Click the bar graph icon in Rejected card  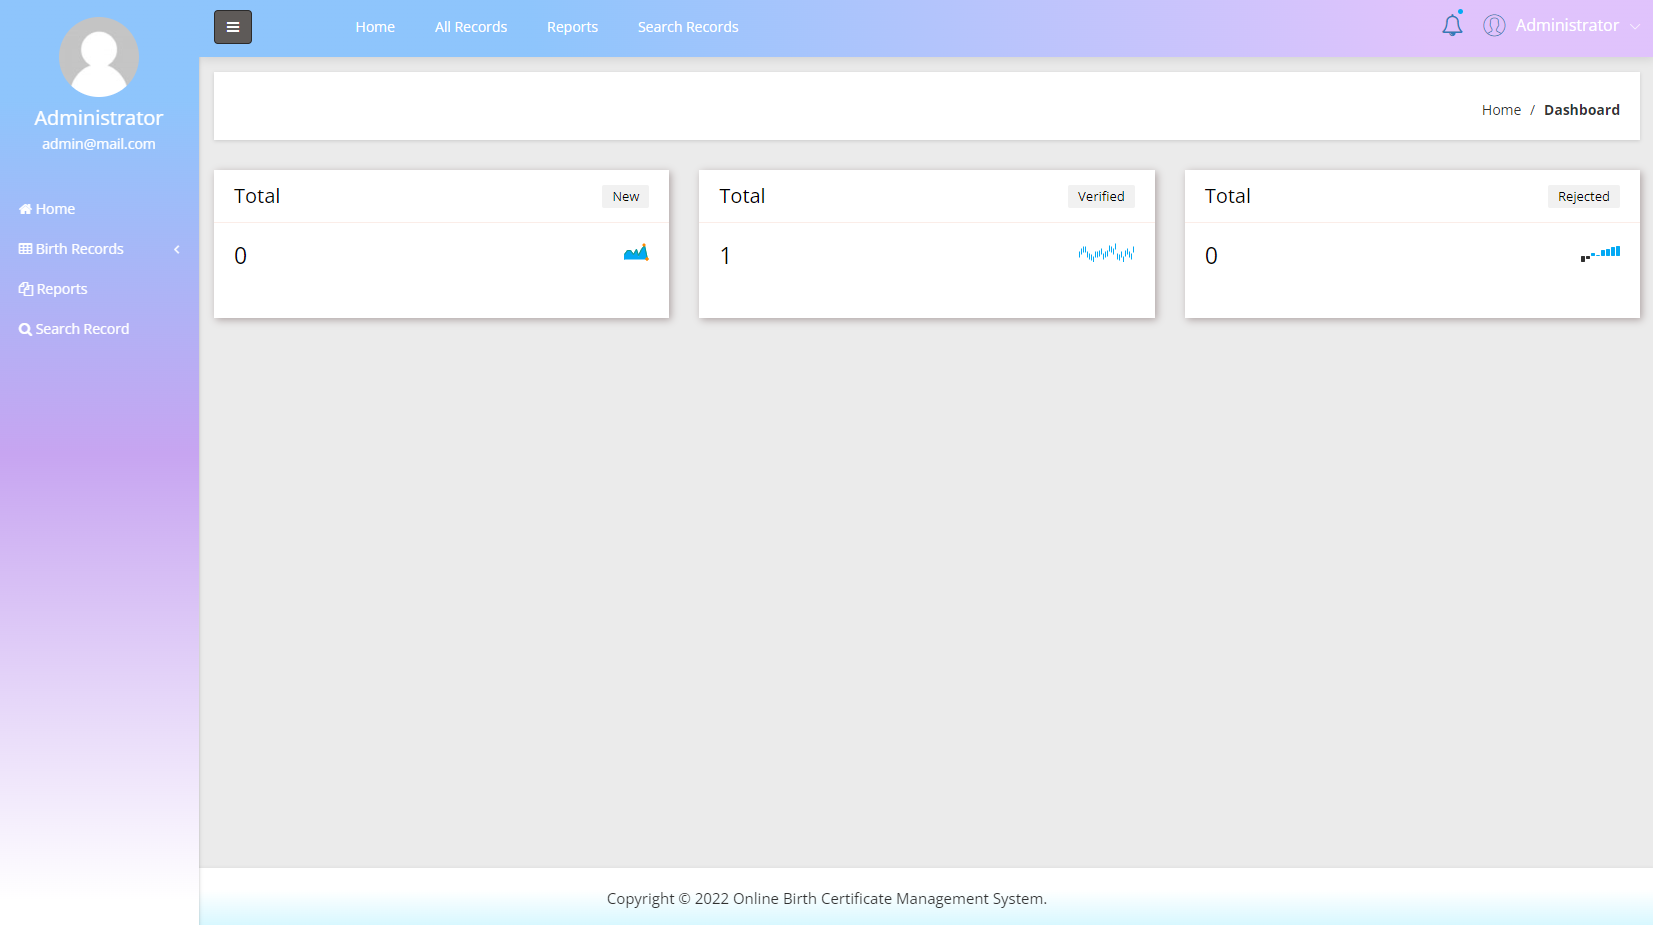pos(1600,253)
